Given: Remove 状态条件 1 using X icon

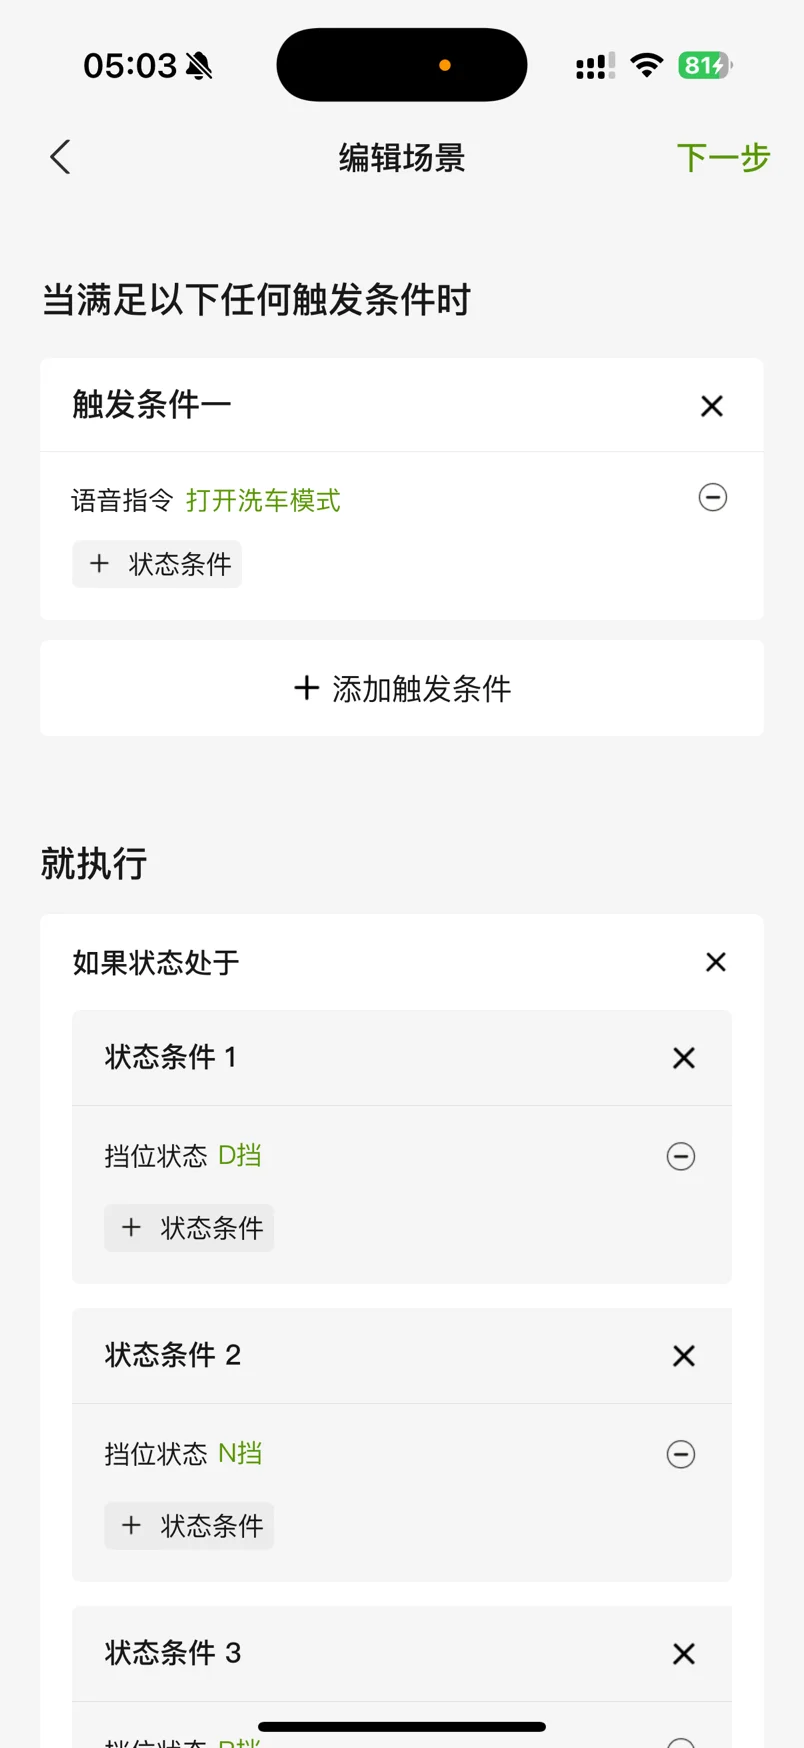Looking at the screenshot, I should (684, 1058).
